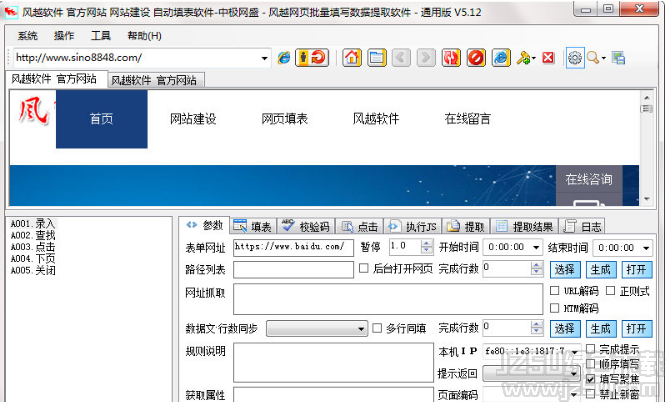Click the 路径列表 input field
The width and height of the screenshot is (666, 402).
293,270
